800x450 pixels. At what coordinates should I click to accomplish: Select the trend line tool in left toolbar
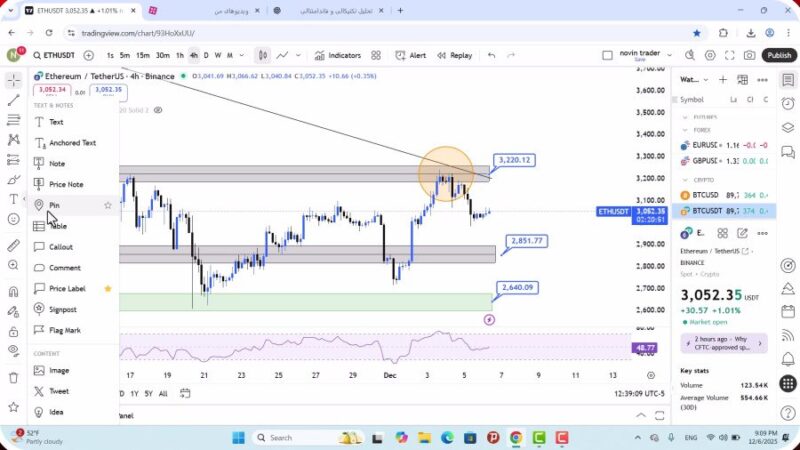click(13, 101)
